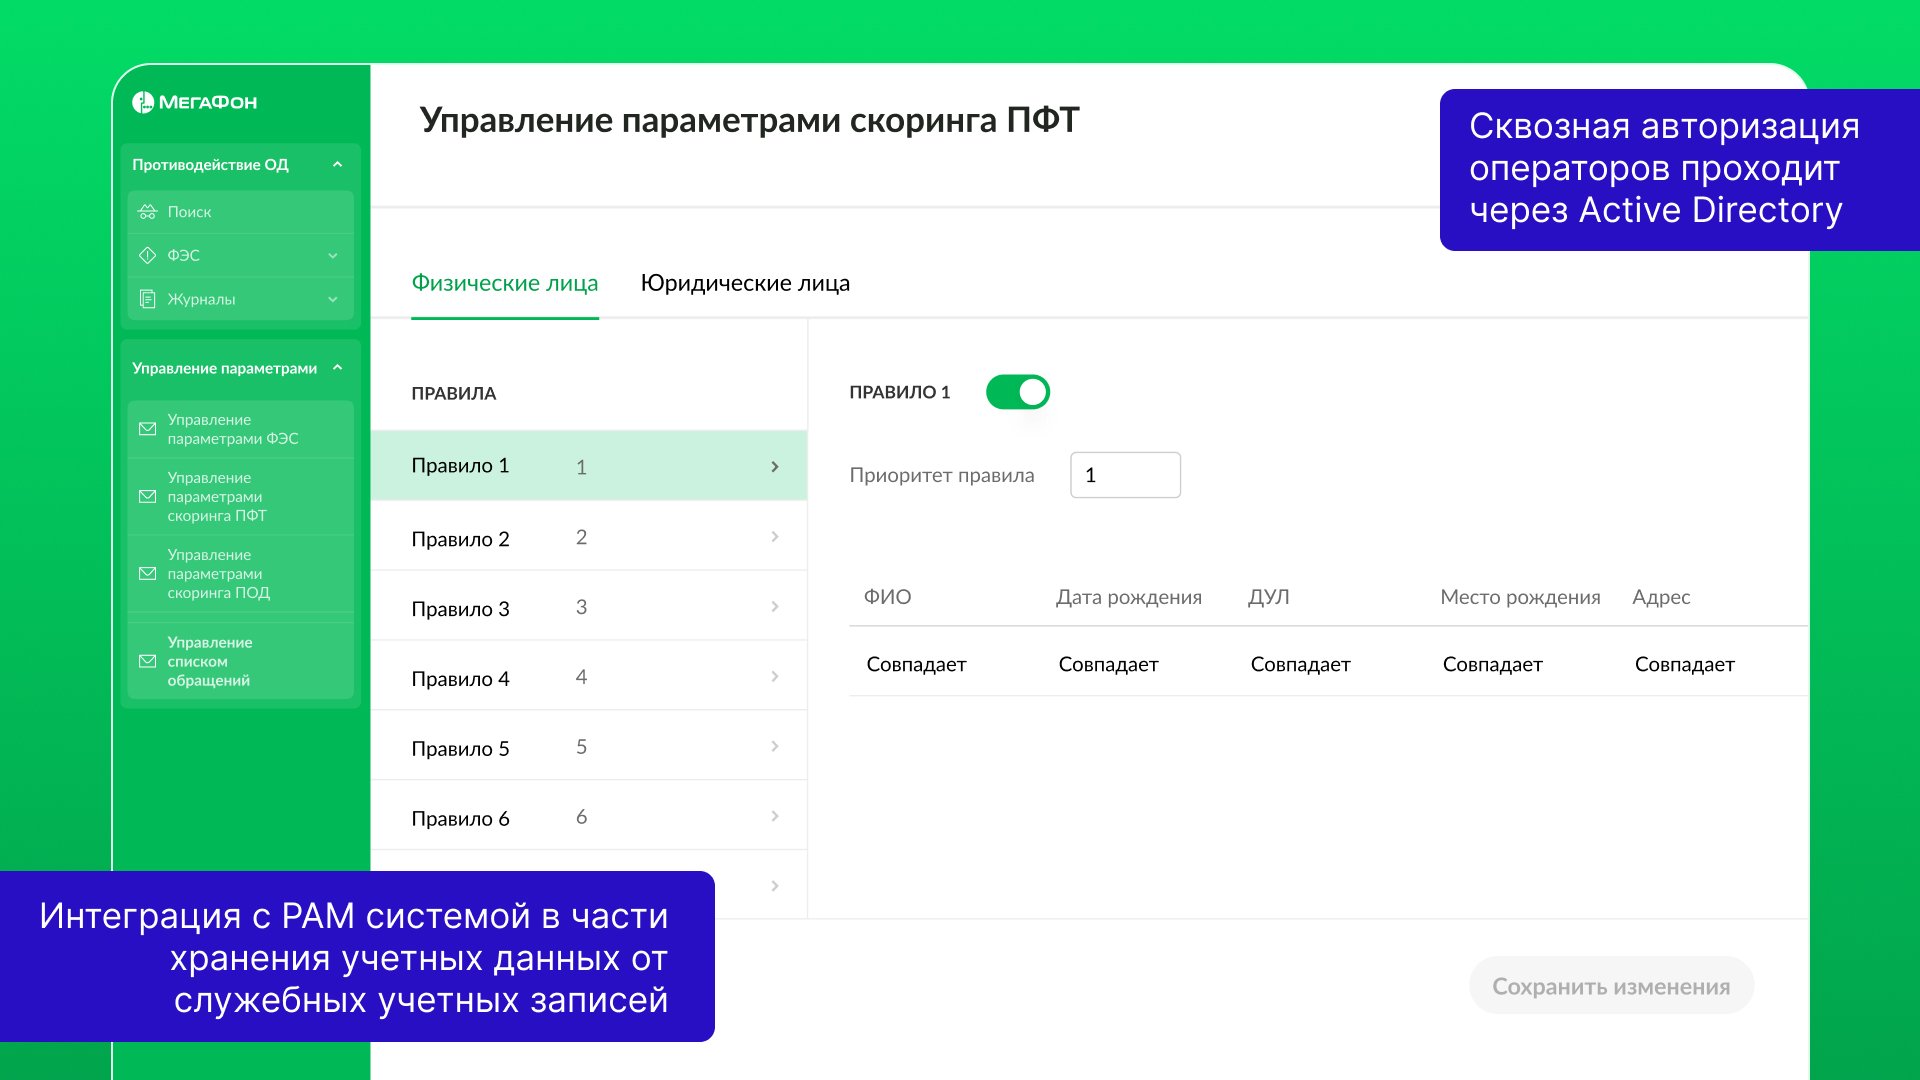Click the Журналы document icon
Screen dimensions: 1920x1080
pyautogui.click(x=148, y=299)
